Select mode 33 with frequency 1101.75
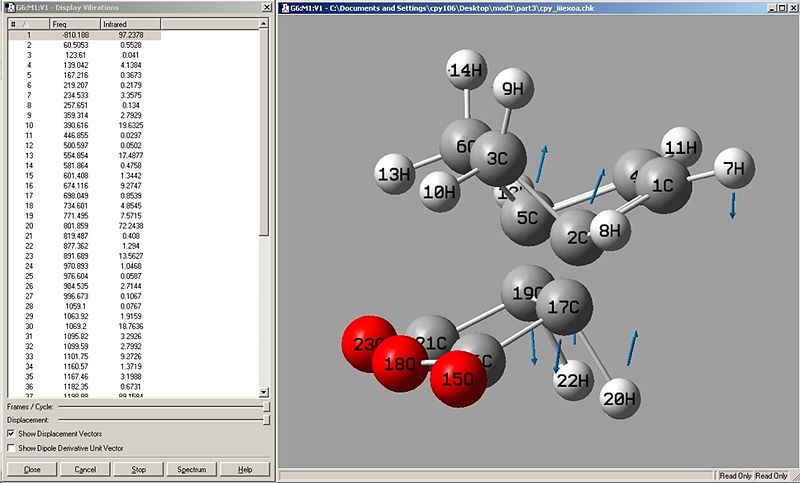Image resolution: width=800 pixels, height=483 pixels. (x=84, y=357)
